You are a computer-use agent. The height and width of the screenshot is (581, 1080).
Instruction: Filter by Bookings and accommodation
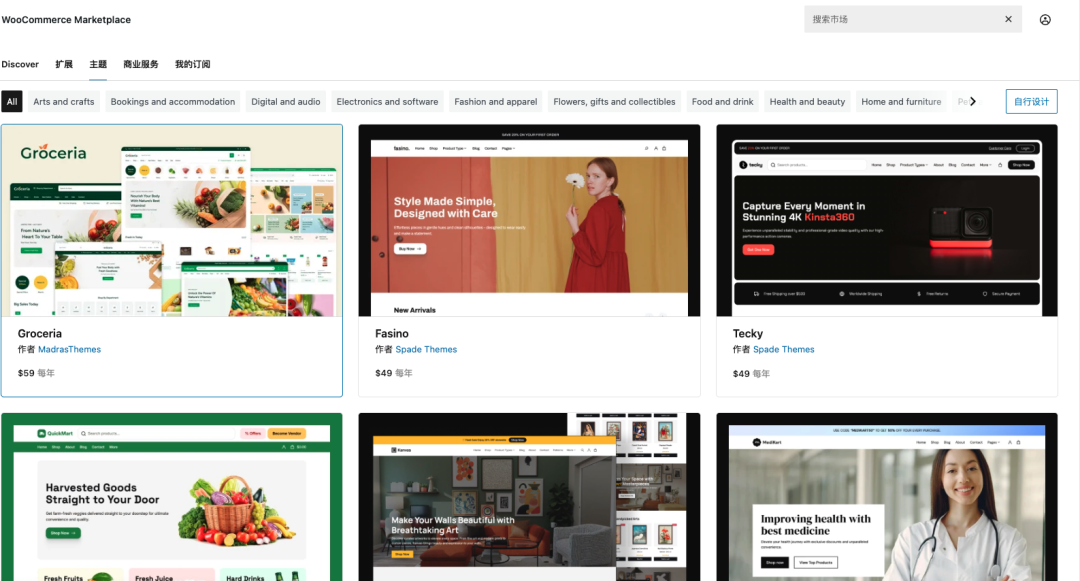[x=173, y=101]
